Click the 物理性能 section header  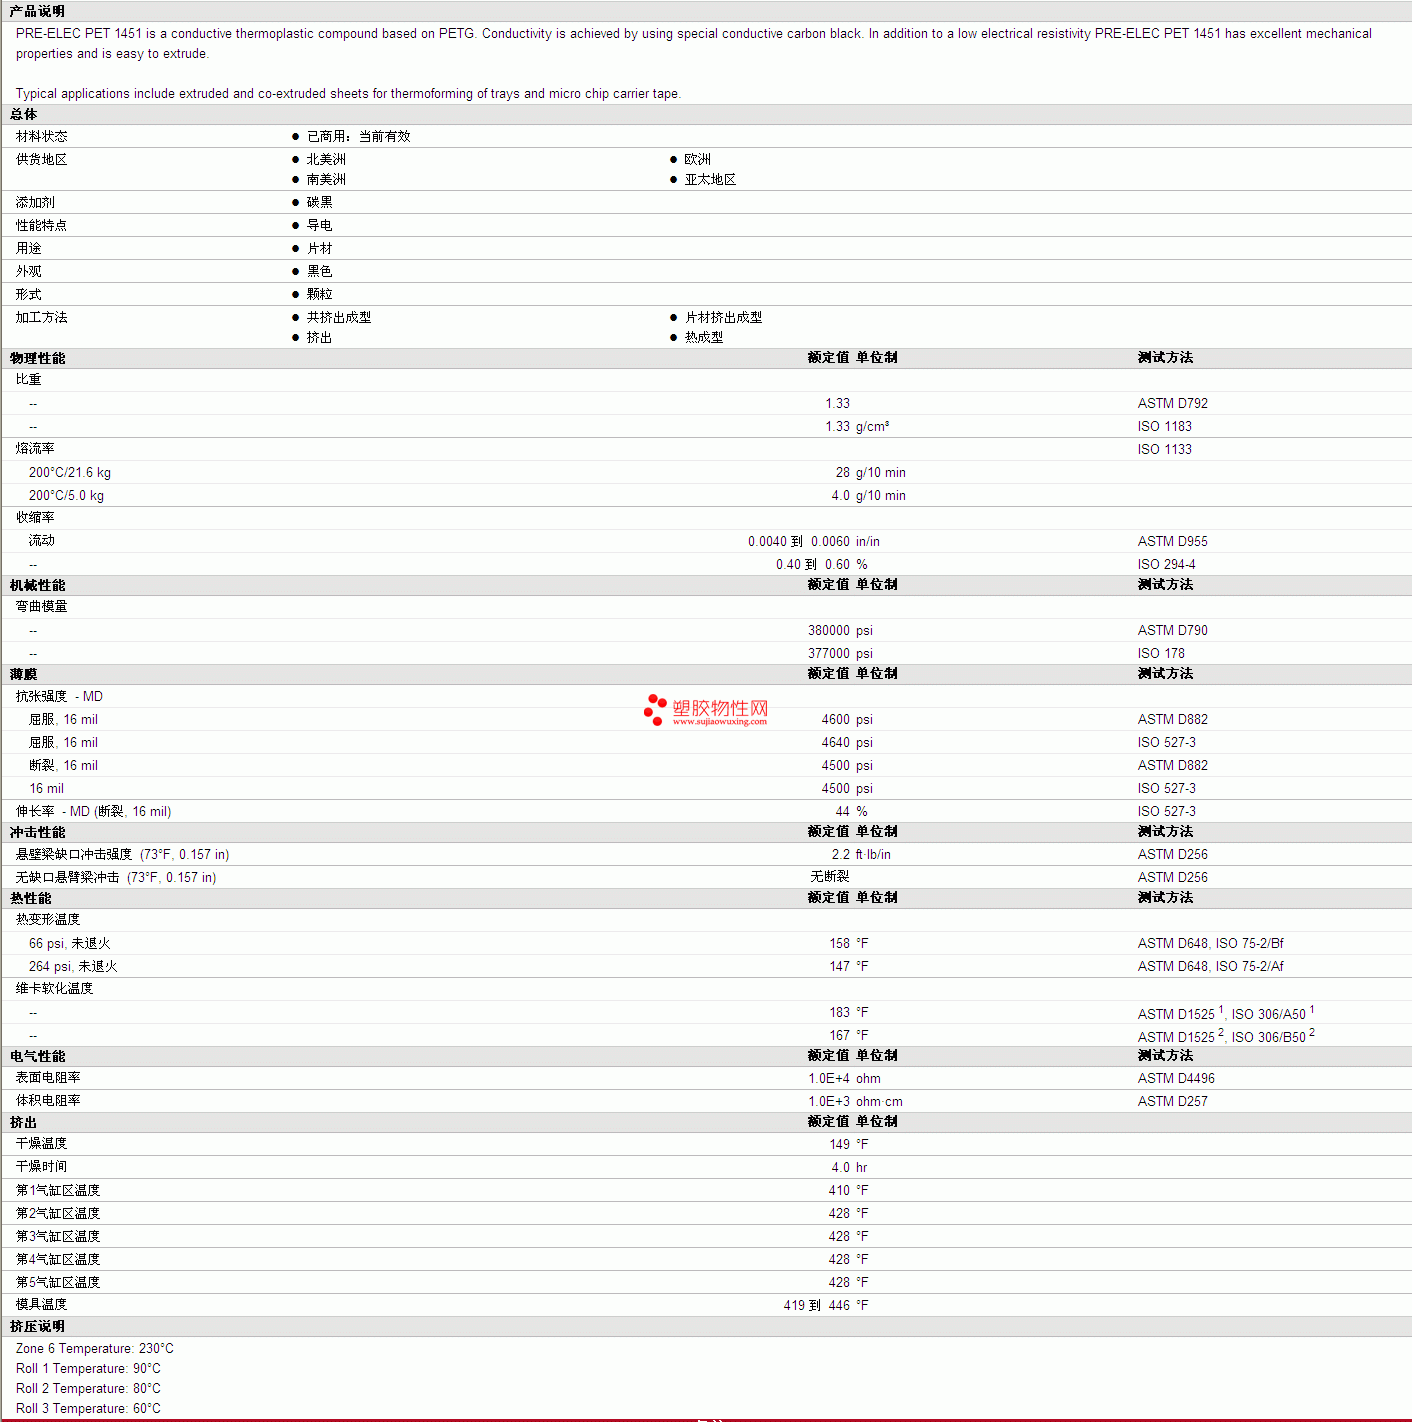[x=37, y=358]
